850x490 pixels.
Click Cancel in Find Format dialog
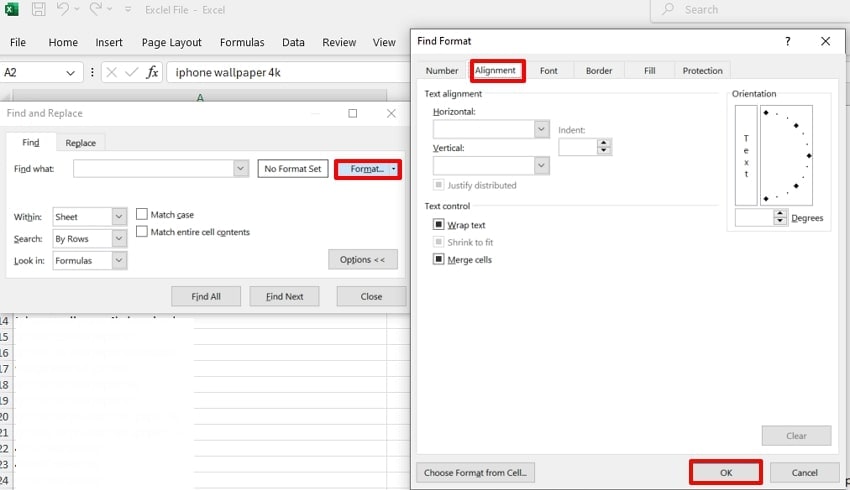[x=804, y=472]
